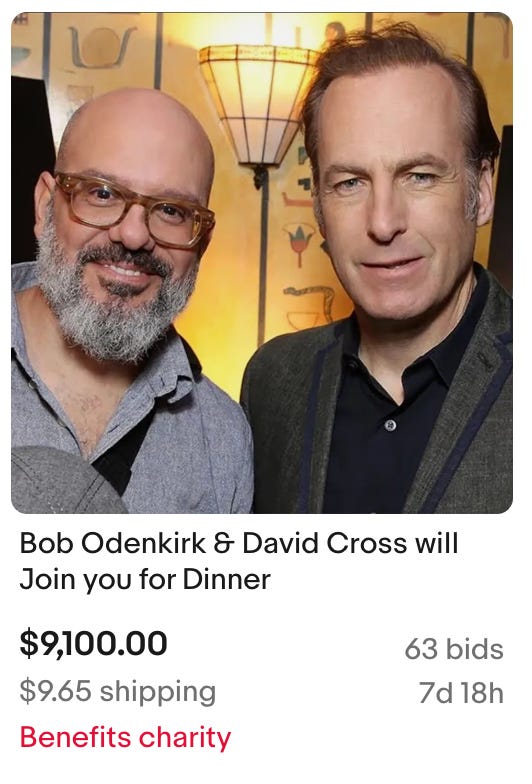Click the ampersand in the listing title
Screen dimensions: 532x784
pos(224,544)
